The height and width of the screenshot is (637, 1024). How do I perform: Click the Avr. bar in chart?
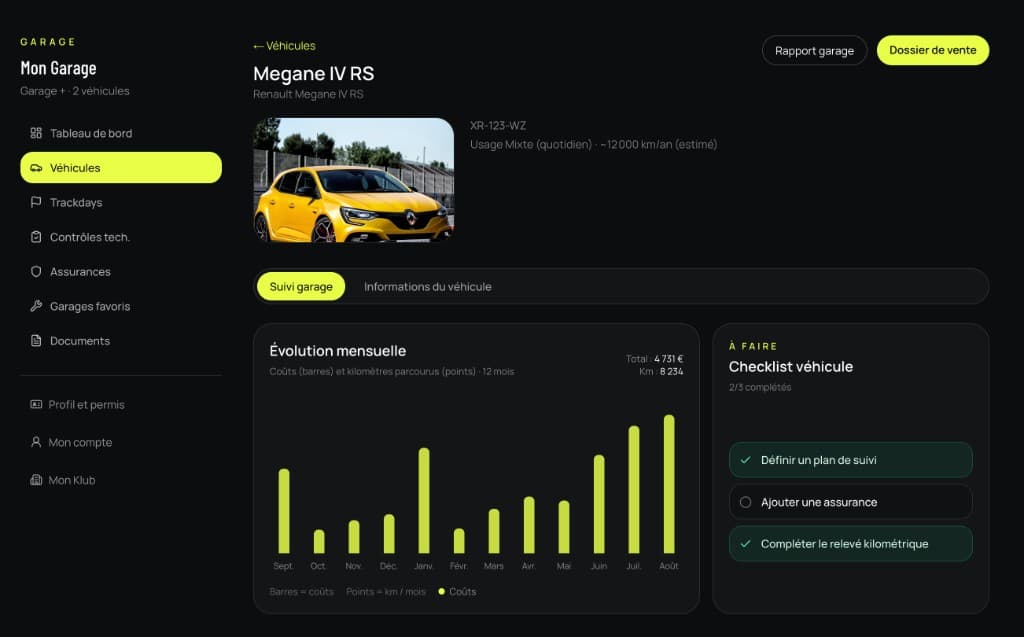tap(529, 525)
